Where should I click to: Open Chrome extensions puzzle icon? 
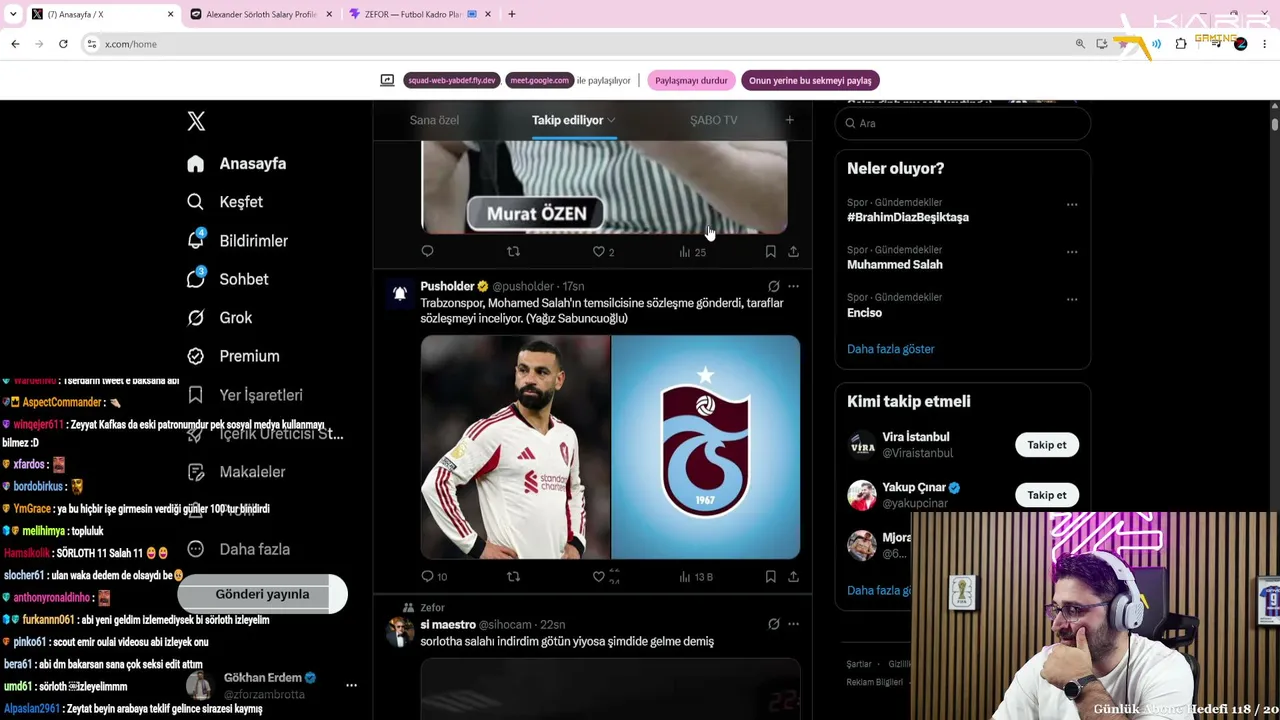[x=1181, y=44]
